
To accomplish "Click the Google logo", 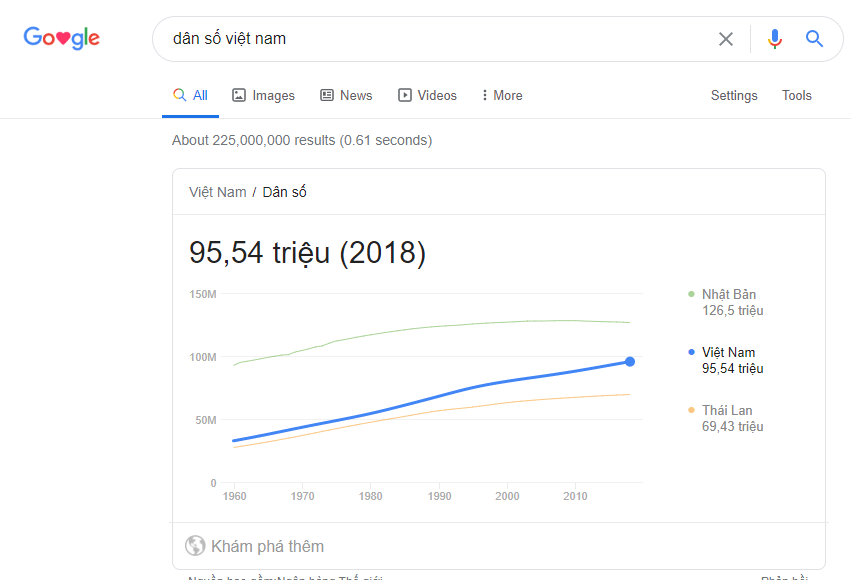I will (x=61, y=38).
